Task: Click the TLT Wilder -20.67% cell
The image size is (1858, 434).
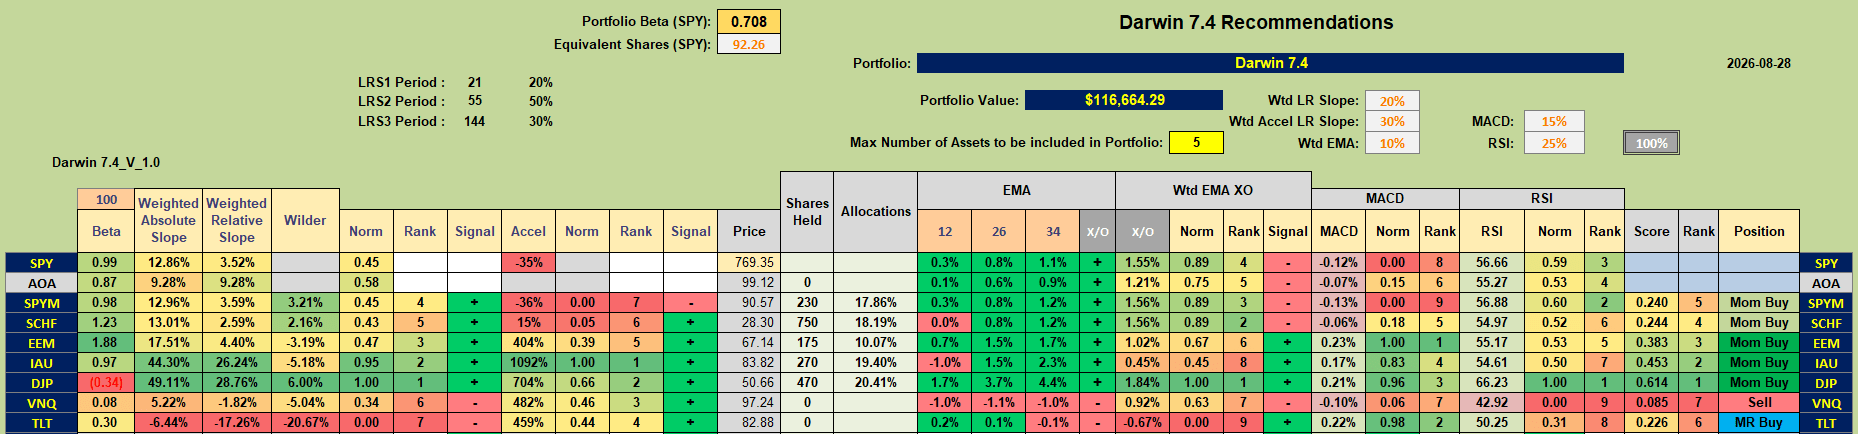Action: pyautogui.click(x=305, y=423)
